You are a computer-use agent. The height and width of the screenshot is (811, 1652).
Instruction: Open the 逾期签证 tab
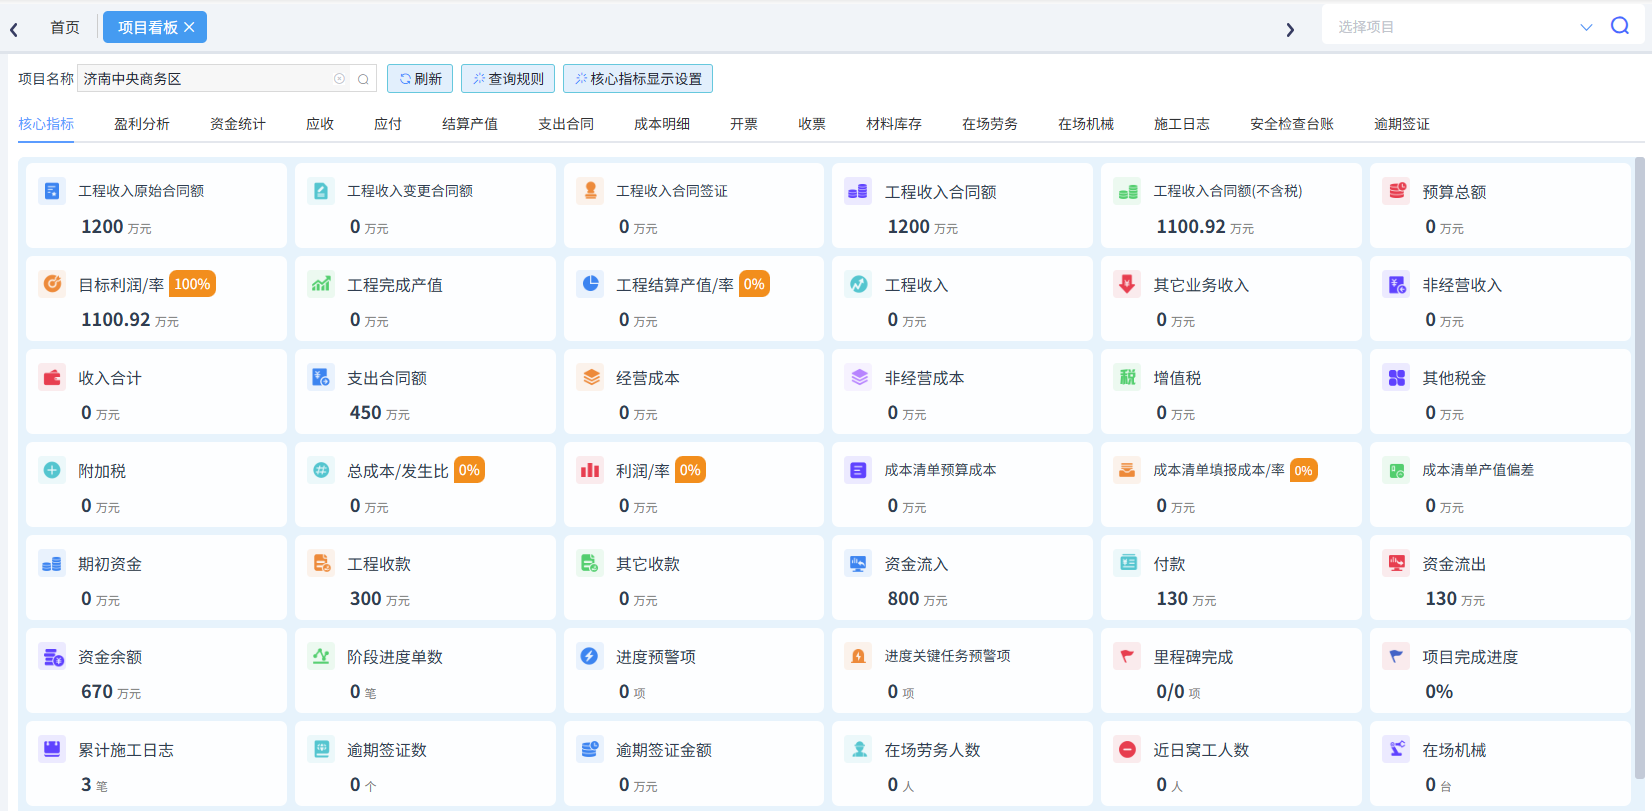click(1402, 124)
